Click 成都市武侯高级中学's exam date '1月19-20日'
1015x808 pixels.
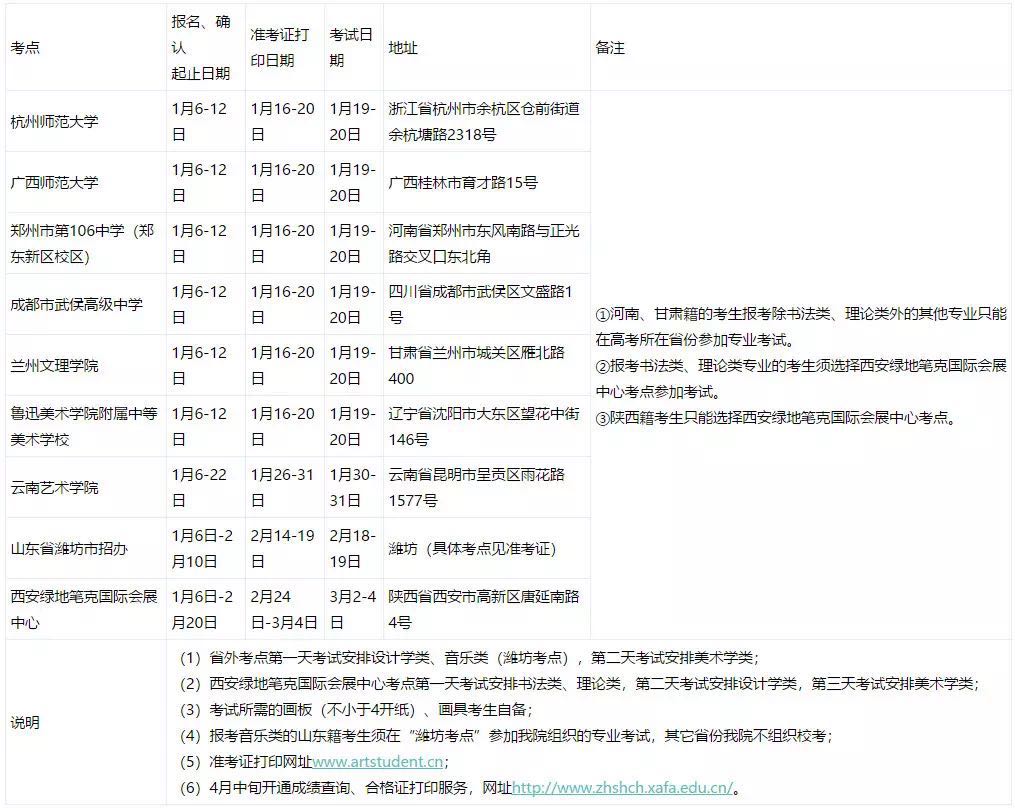pyautogui.click(x=353, y=304)
